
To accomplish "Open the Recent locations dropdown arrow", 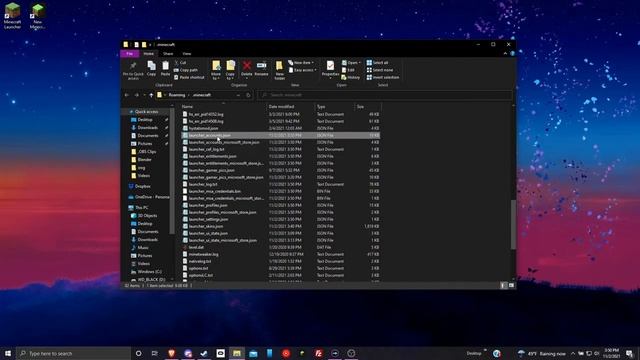I will [144, 95].
